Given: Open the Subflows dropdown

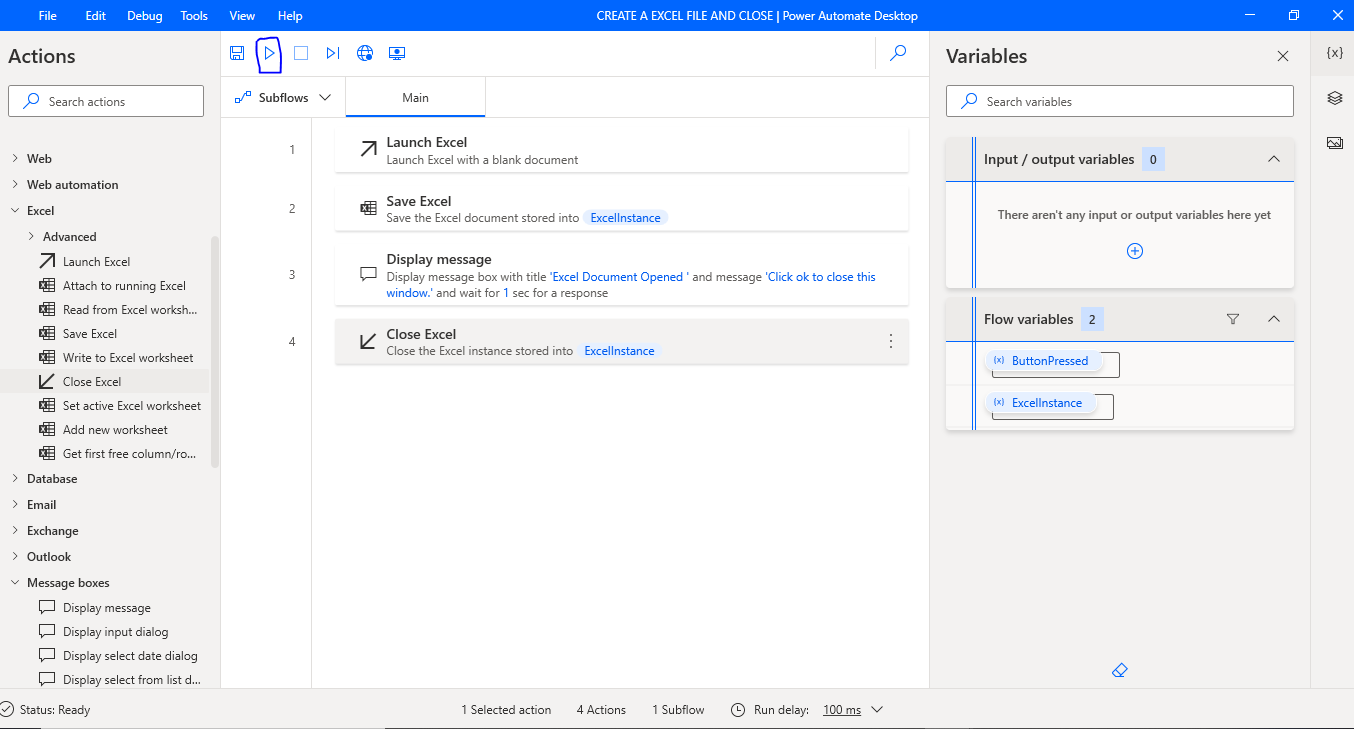Looking at the screenshot, I should click(283, 98).
